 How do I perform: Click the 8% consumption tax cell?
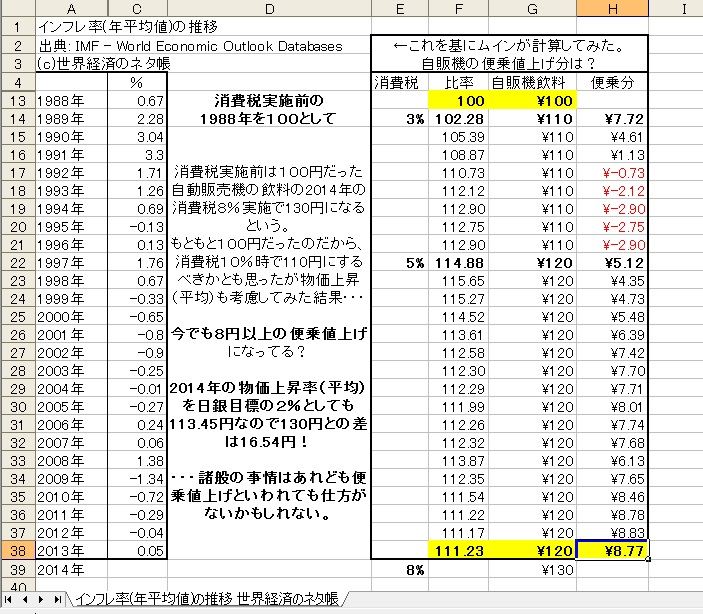coord(400,570)
